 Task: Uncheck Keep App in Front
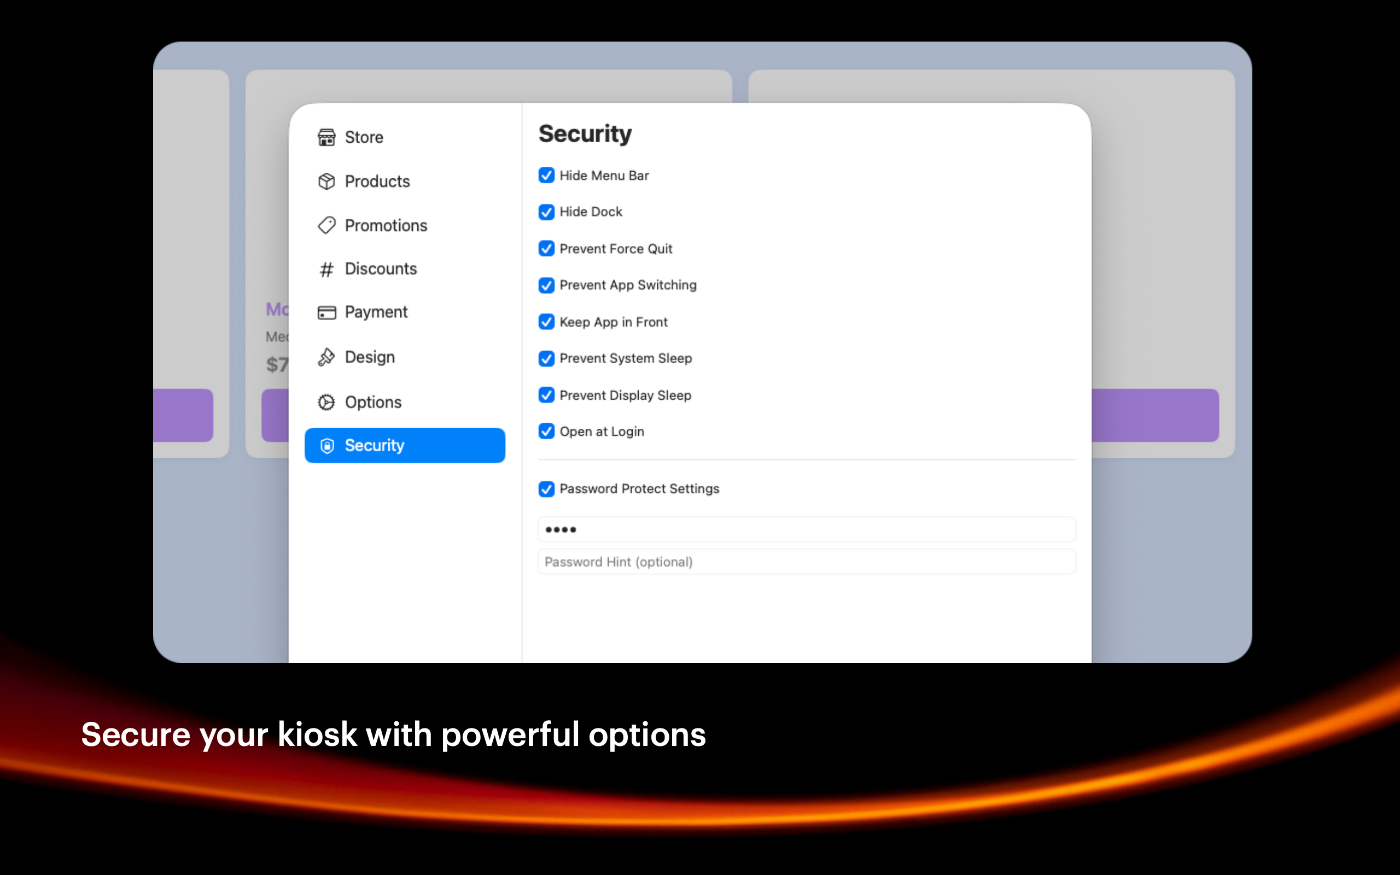(x=547, y=322)
